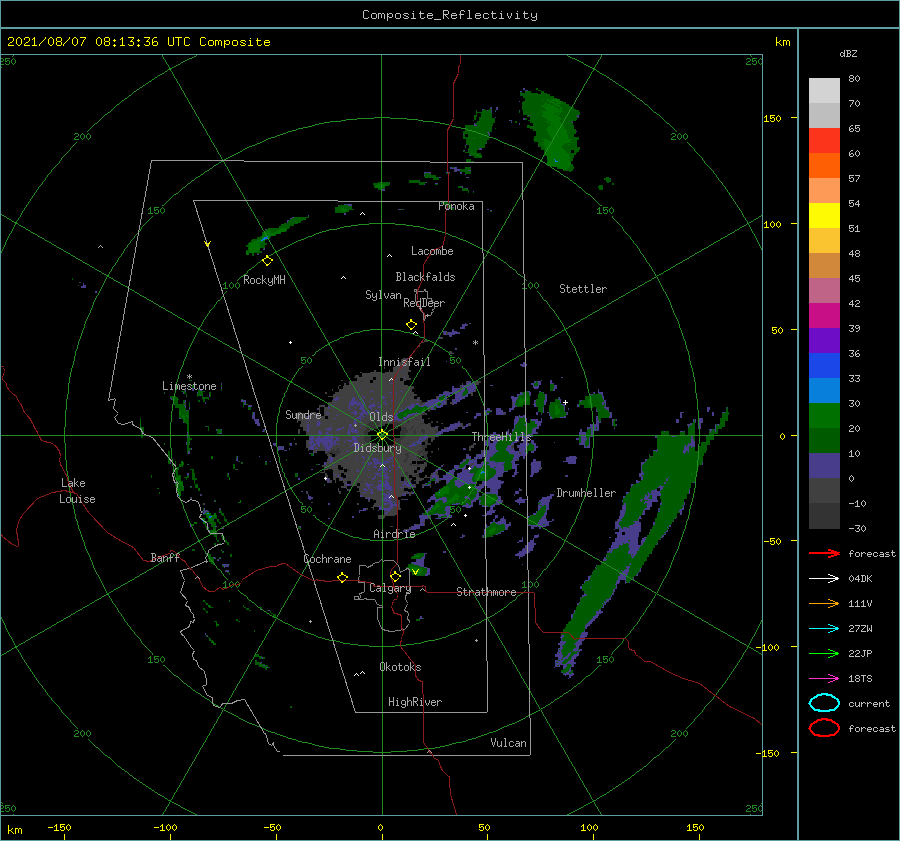Click the Sundre town label
Screen dimensions: 900x841
tap(303, 414)
